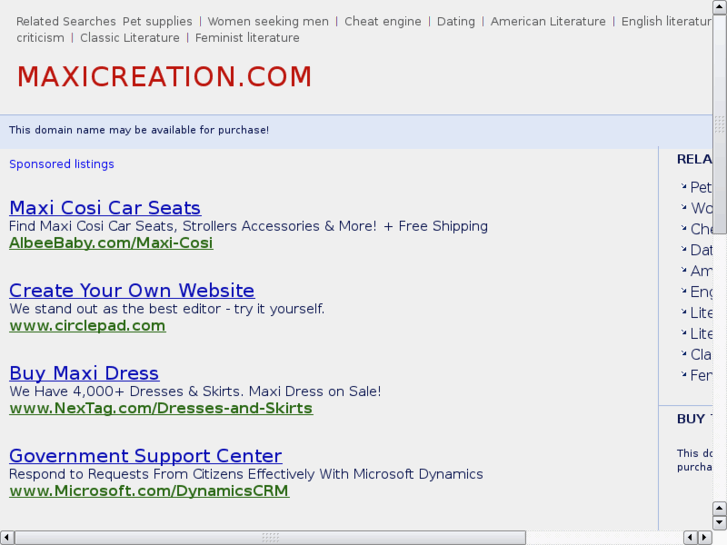Click the sidebar Dat link
This screenshot has height=545, width=727.
click(x=701, y=250)
